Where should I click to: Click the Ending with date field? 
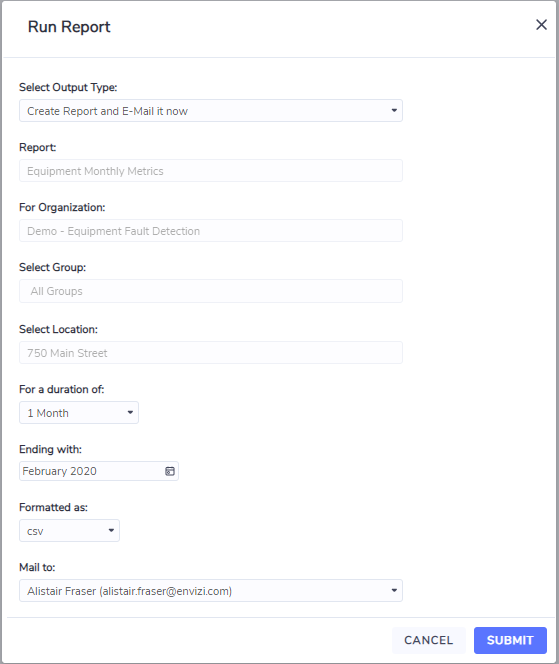point(99,471)
